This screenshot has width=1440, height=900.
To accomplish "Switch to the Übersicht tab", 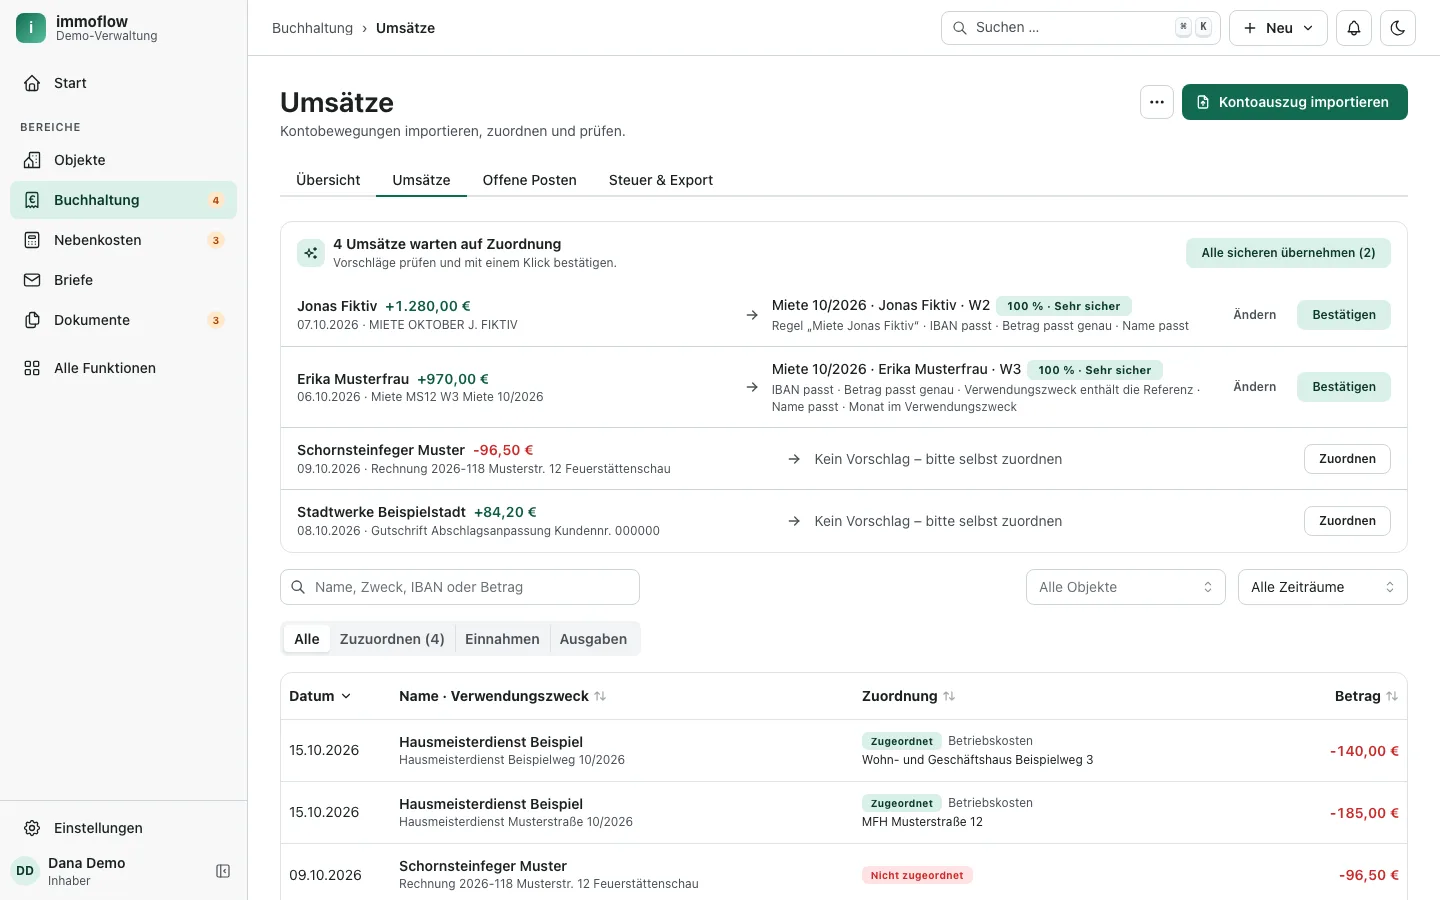I will click(x=328, y=180).
